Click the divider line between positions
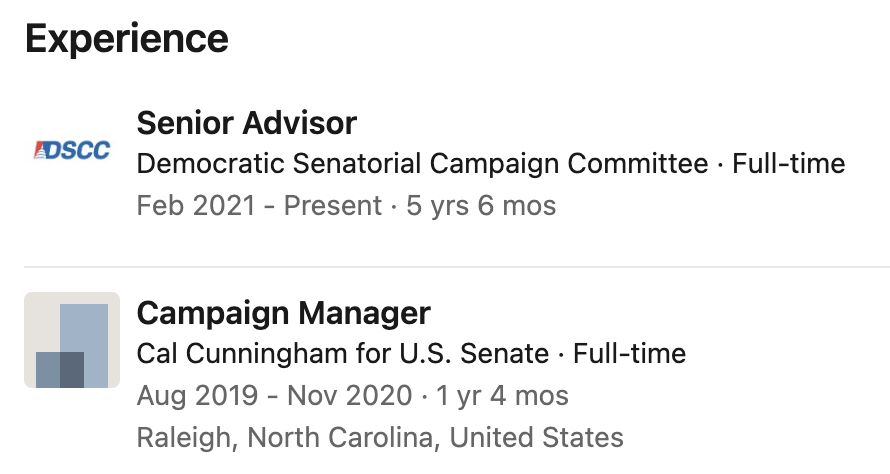 click(457, 266)
